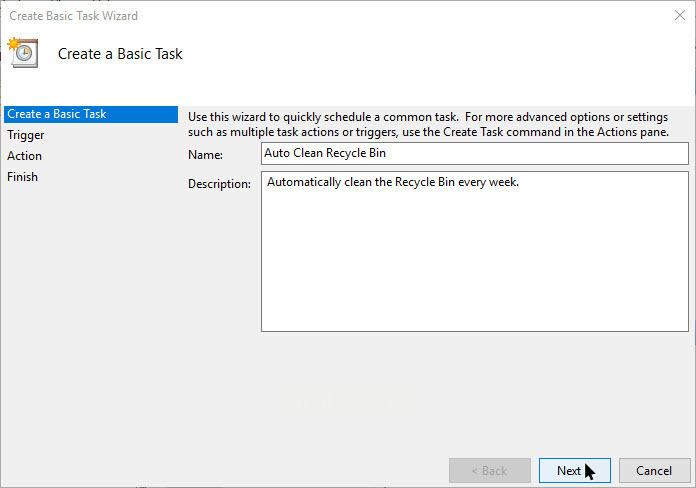Click inside the Description text box
Screen dimensions: 696x488
(475, 252)
